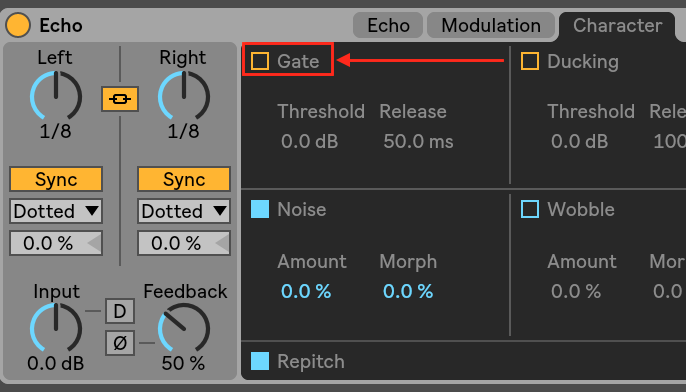This screenshot has height=392, width=686.
Task: Enable the Gate checkbox
Action: click(260, 61)
